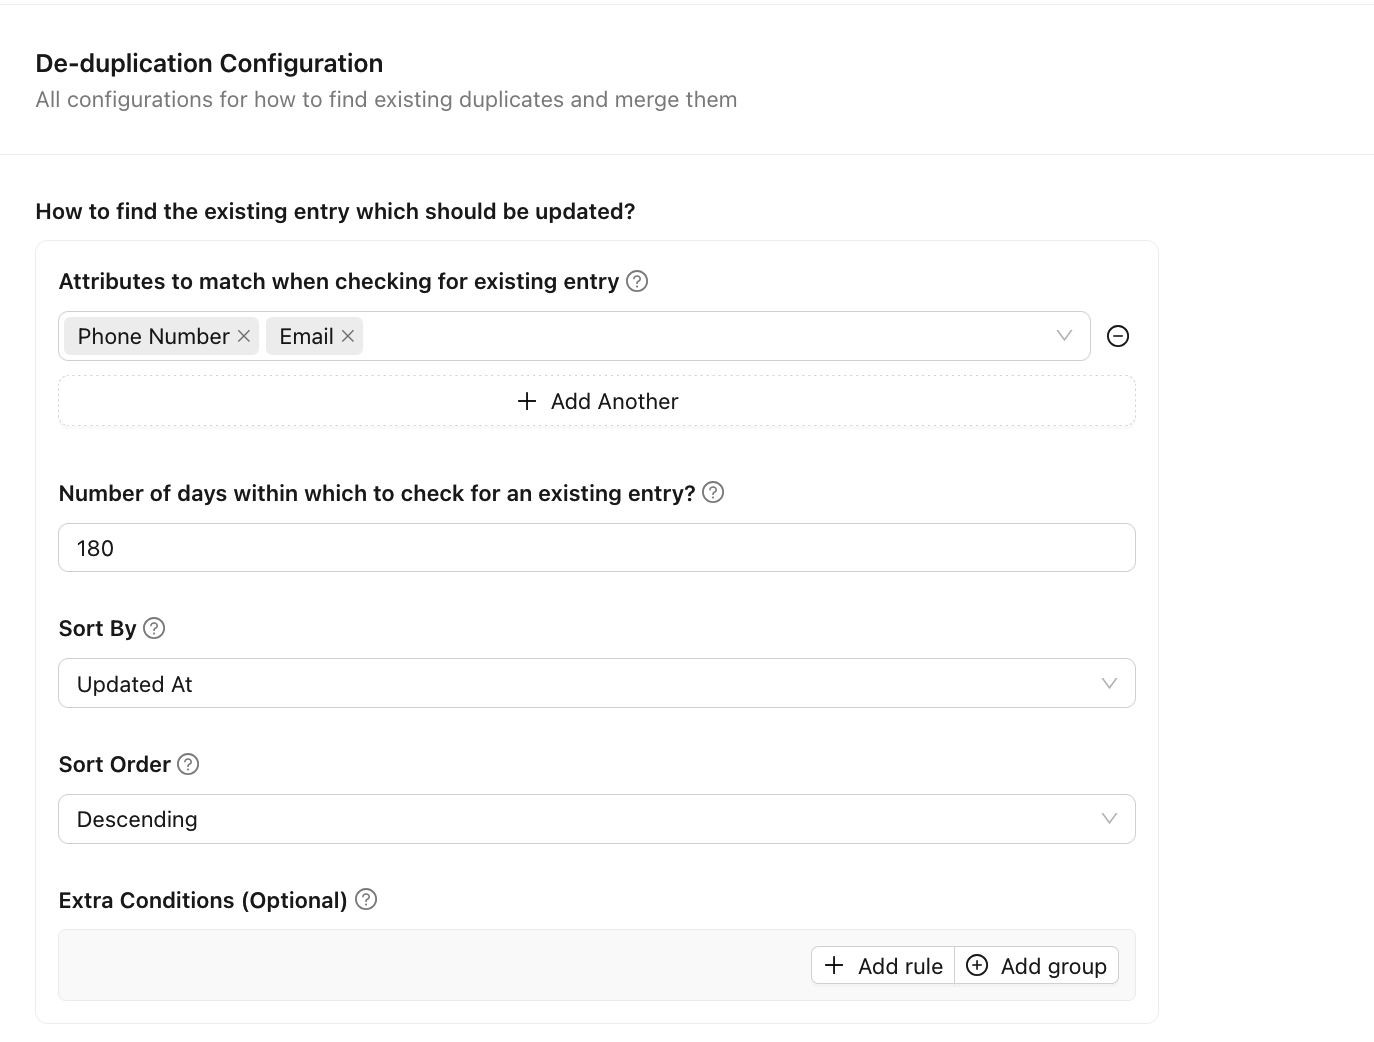Click the De-duplication Configuration heading
The width and height of the screenshot is (1374, 1042).
pyautogui.click(x=209, y=63)
